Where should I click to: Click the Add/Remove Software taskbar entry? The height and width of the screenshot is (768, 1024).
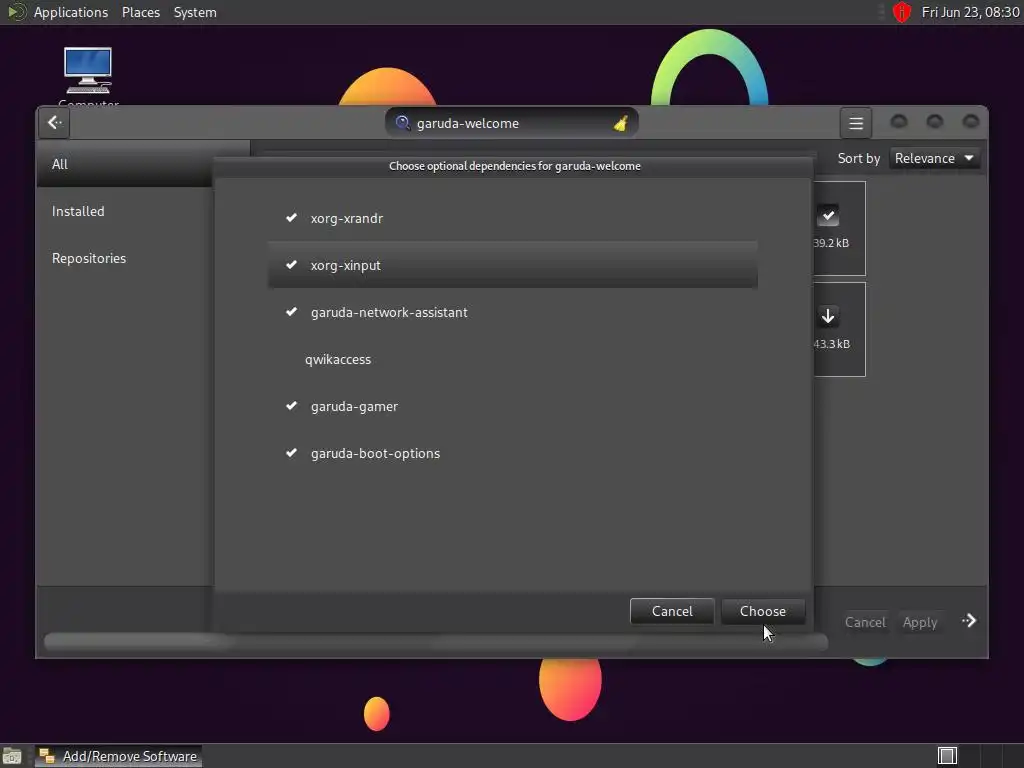[119, 756]
